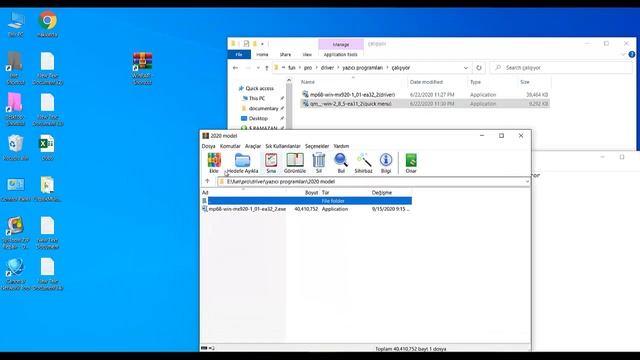Click the Bilgi (Info) toolbar icon
640x360 pixels.
pyautogui.click(x=386, y=163)
